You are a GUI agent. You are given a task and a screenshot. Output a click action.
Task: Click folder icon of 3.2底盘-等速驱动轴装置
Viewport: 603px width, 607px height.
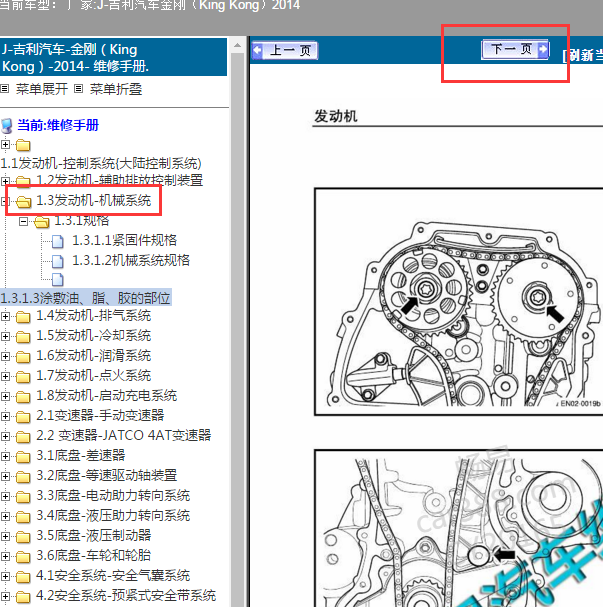coord(23,477)
